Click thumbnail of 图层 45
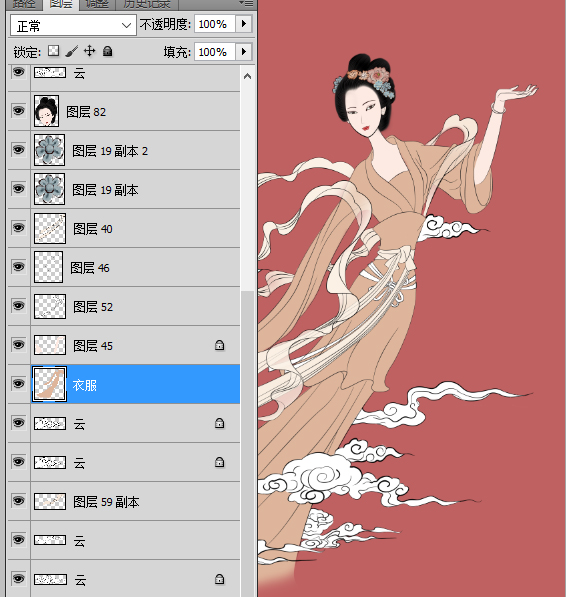The width and height of the screenshot is (566, 597). click(50, 345)
